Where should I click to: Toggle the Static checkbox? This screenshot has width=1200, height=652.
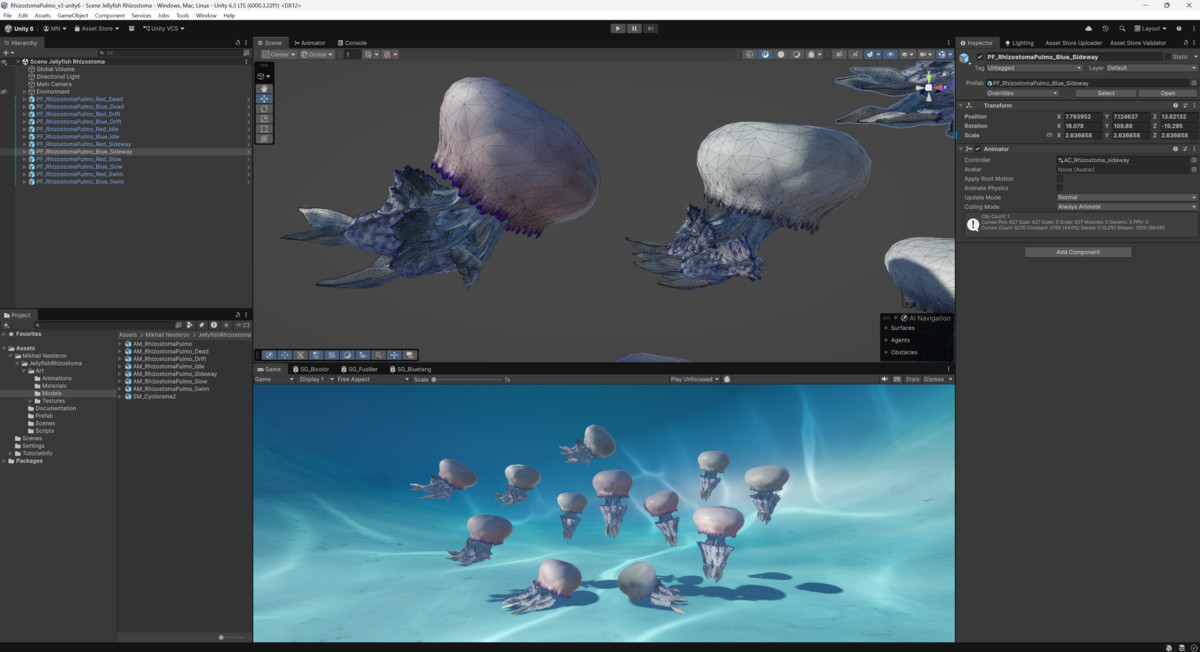1169,57
